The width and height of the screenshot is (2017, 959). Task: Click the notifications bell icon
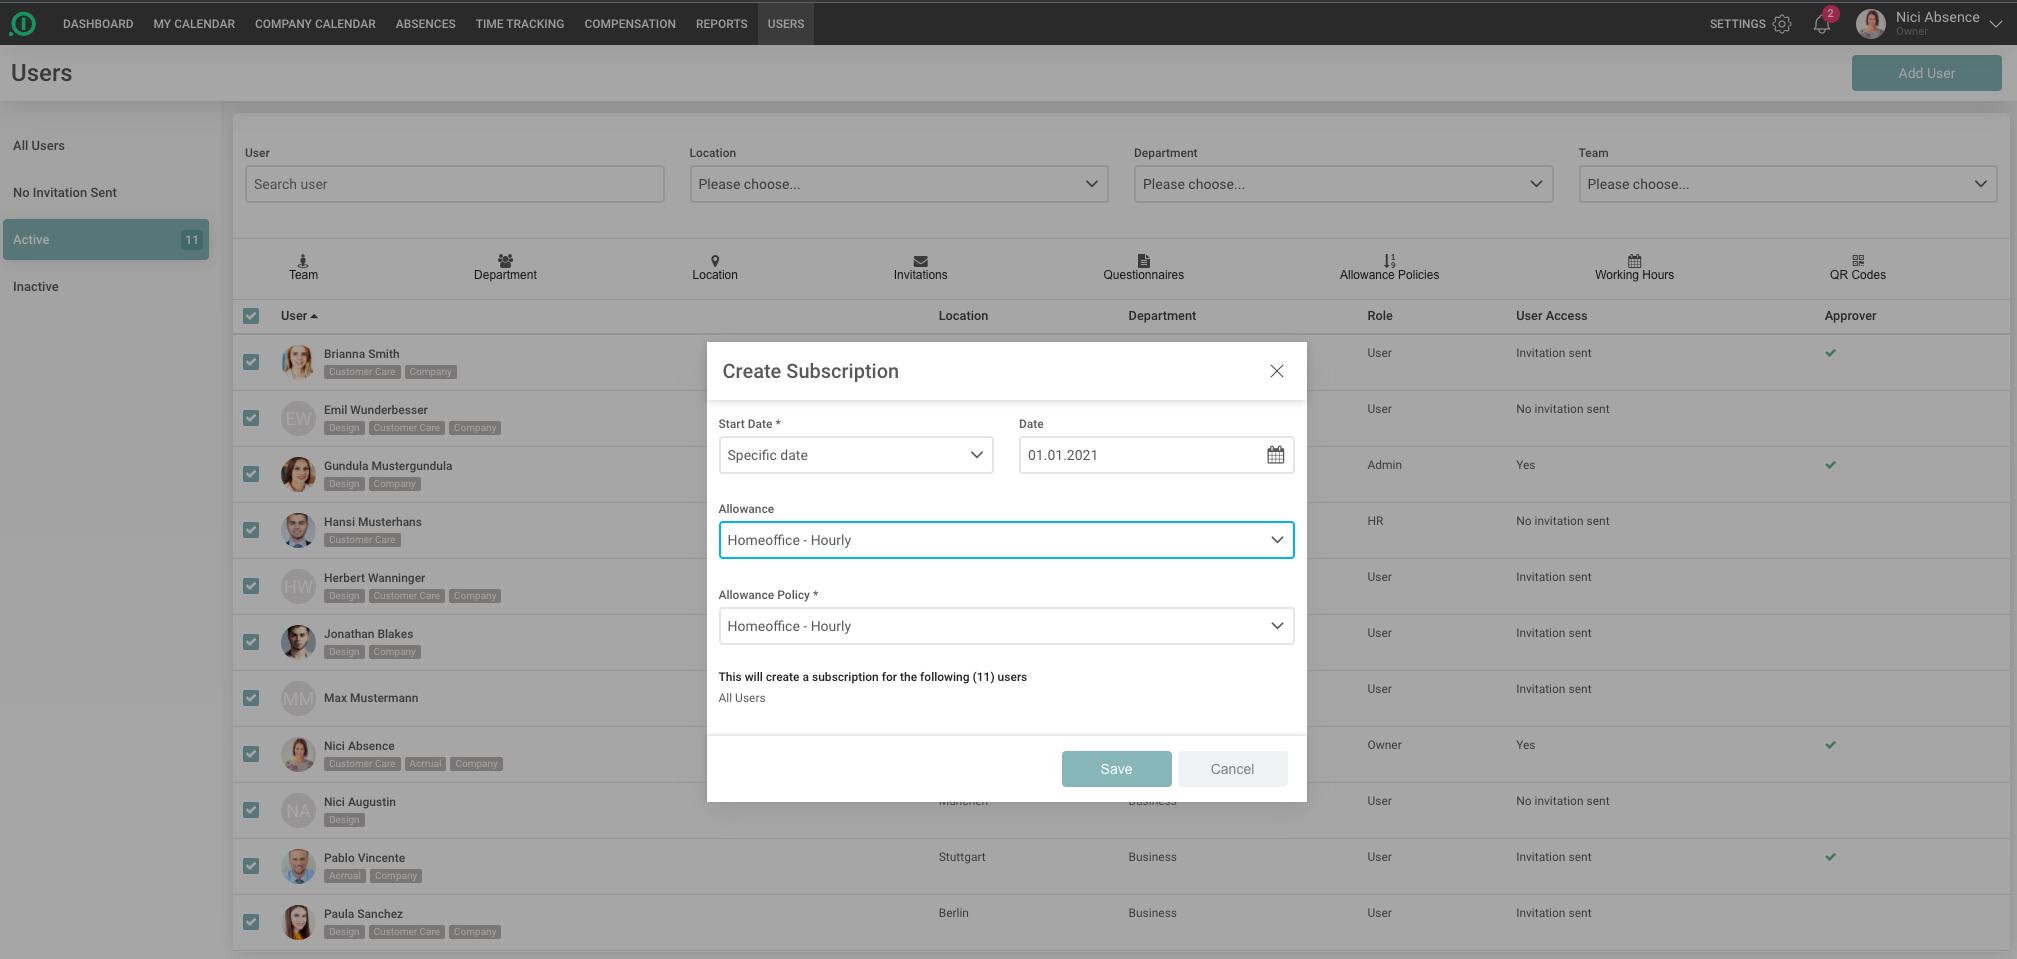coord(1821,24)
